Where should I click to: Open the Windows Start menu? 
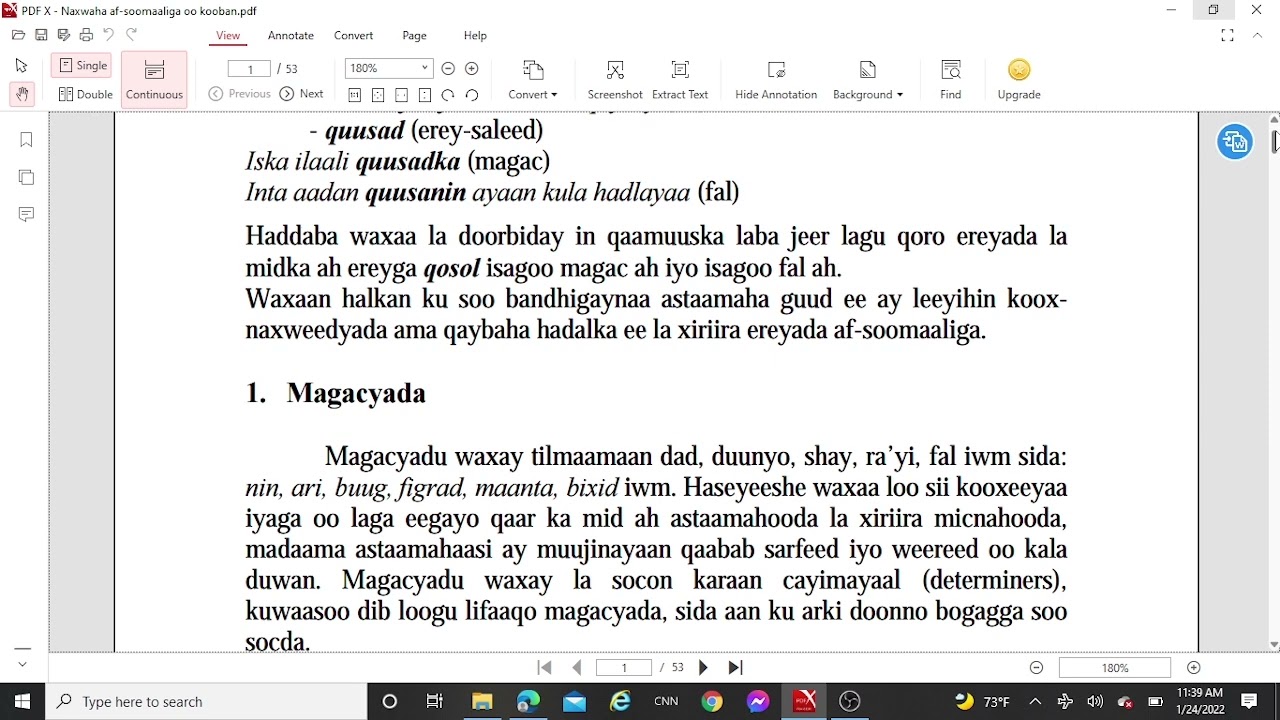tap(22, 701)
